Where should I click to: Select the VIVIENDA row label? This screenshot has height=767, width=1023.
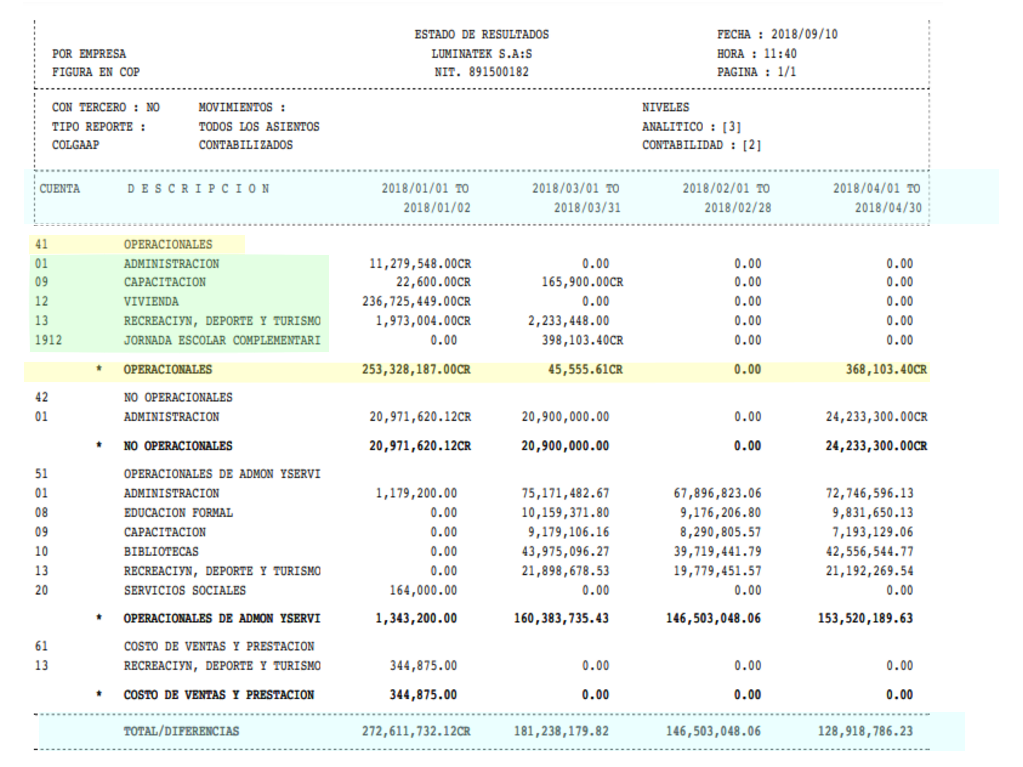(152, 302)
